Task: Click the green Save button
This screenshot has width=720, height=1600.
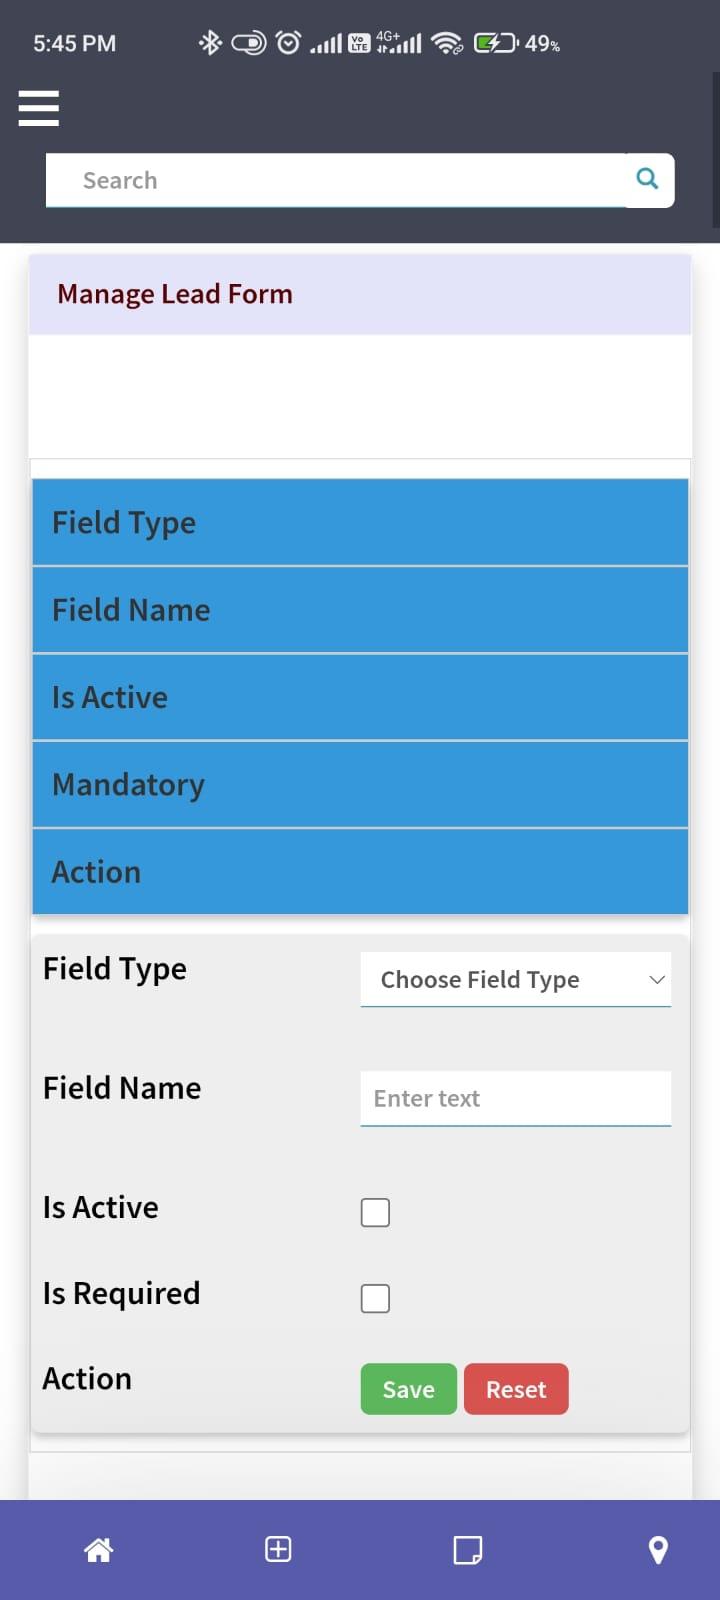Action: pyautogui.click(x=408, y=1389)
